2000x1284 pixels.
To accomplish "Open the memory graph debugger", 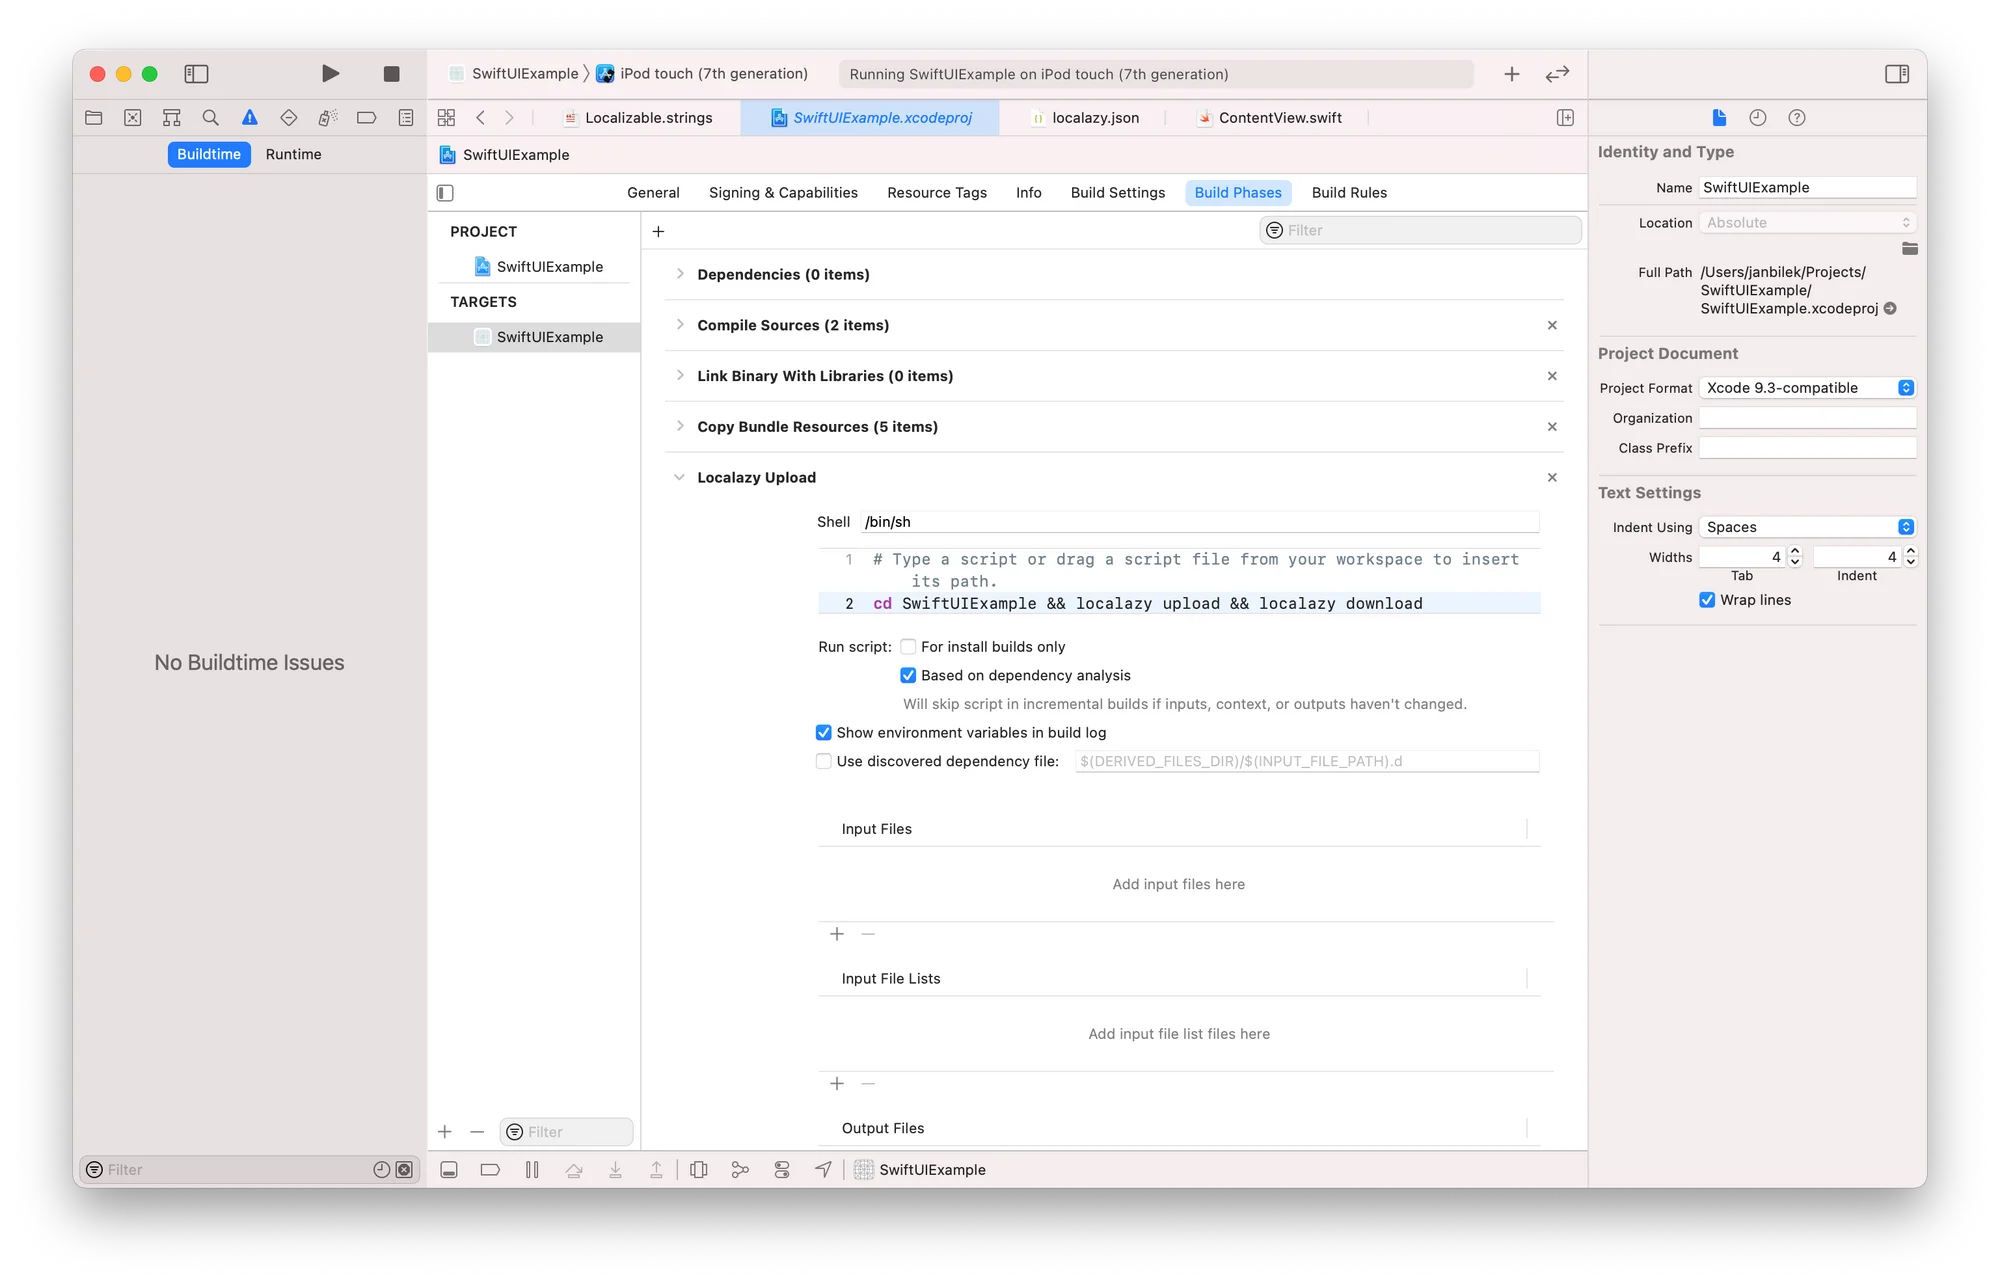I will 740,1169.
